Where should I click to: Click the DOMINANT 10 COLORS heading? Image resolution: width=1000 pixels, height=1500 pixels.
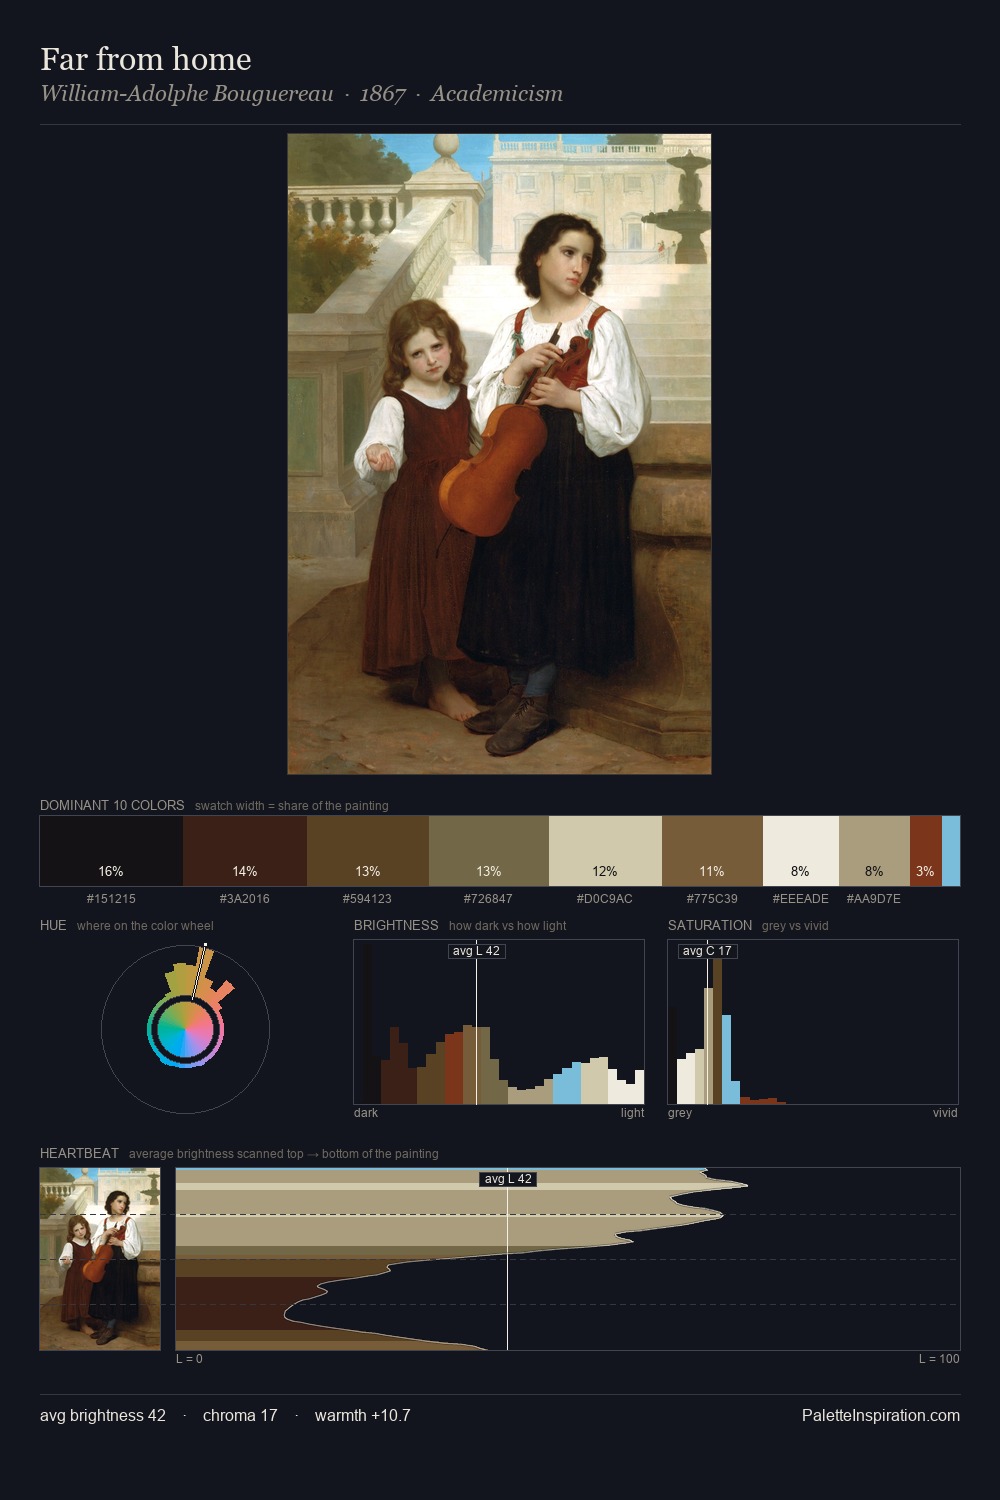(112, 805)
